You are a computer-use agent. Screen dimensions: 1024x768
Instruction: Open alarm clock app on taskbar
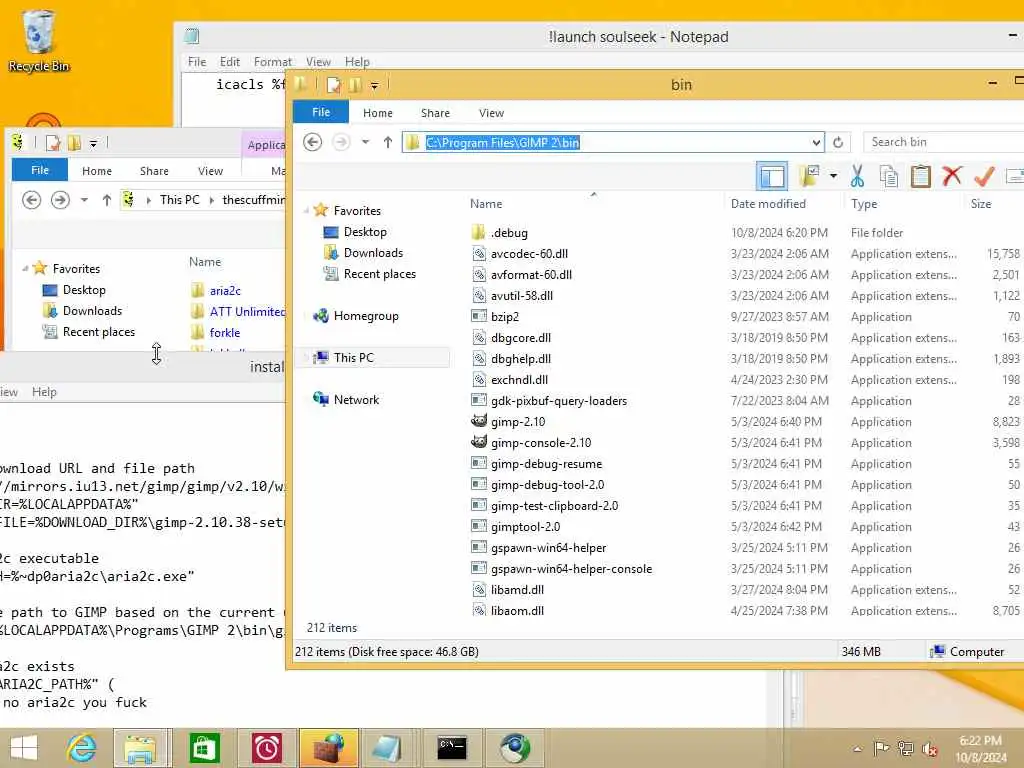click(x=266, y=748)
